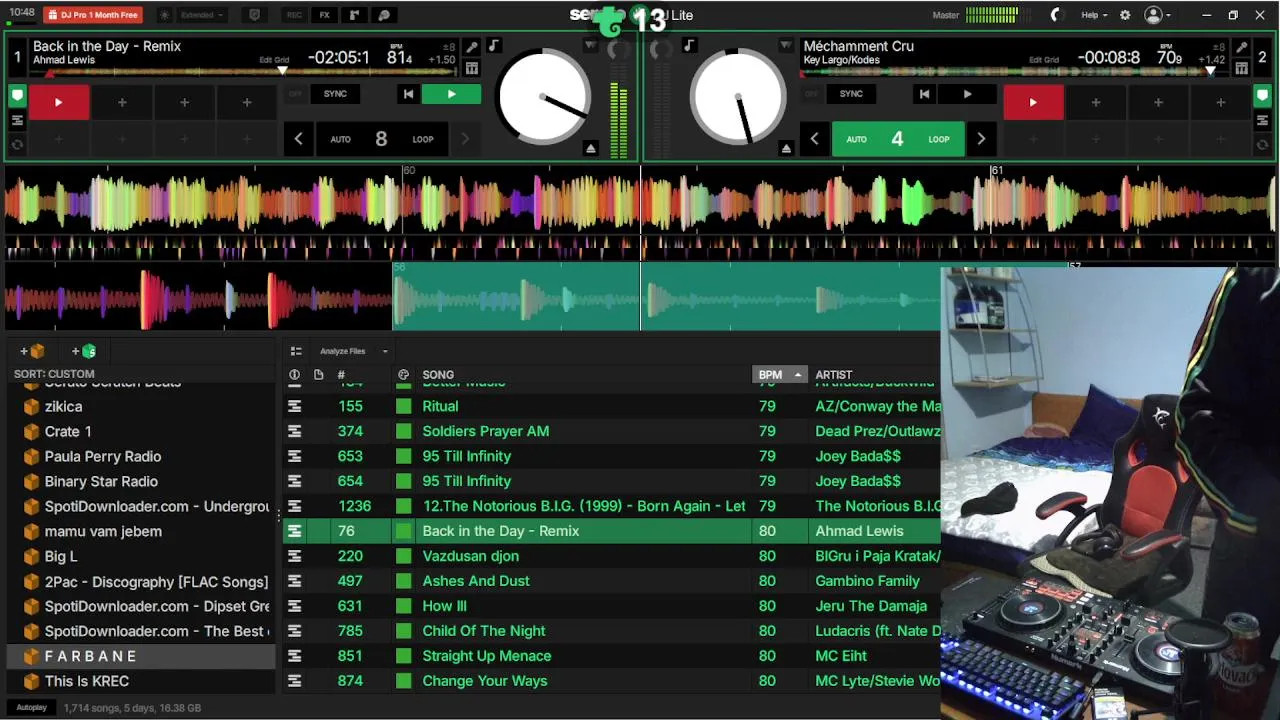Add cue point in deck 1 second slot

click(122, 102)
